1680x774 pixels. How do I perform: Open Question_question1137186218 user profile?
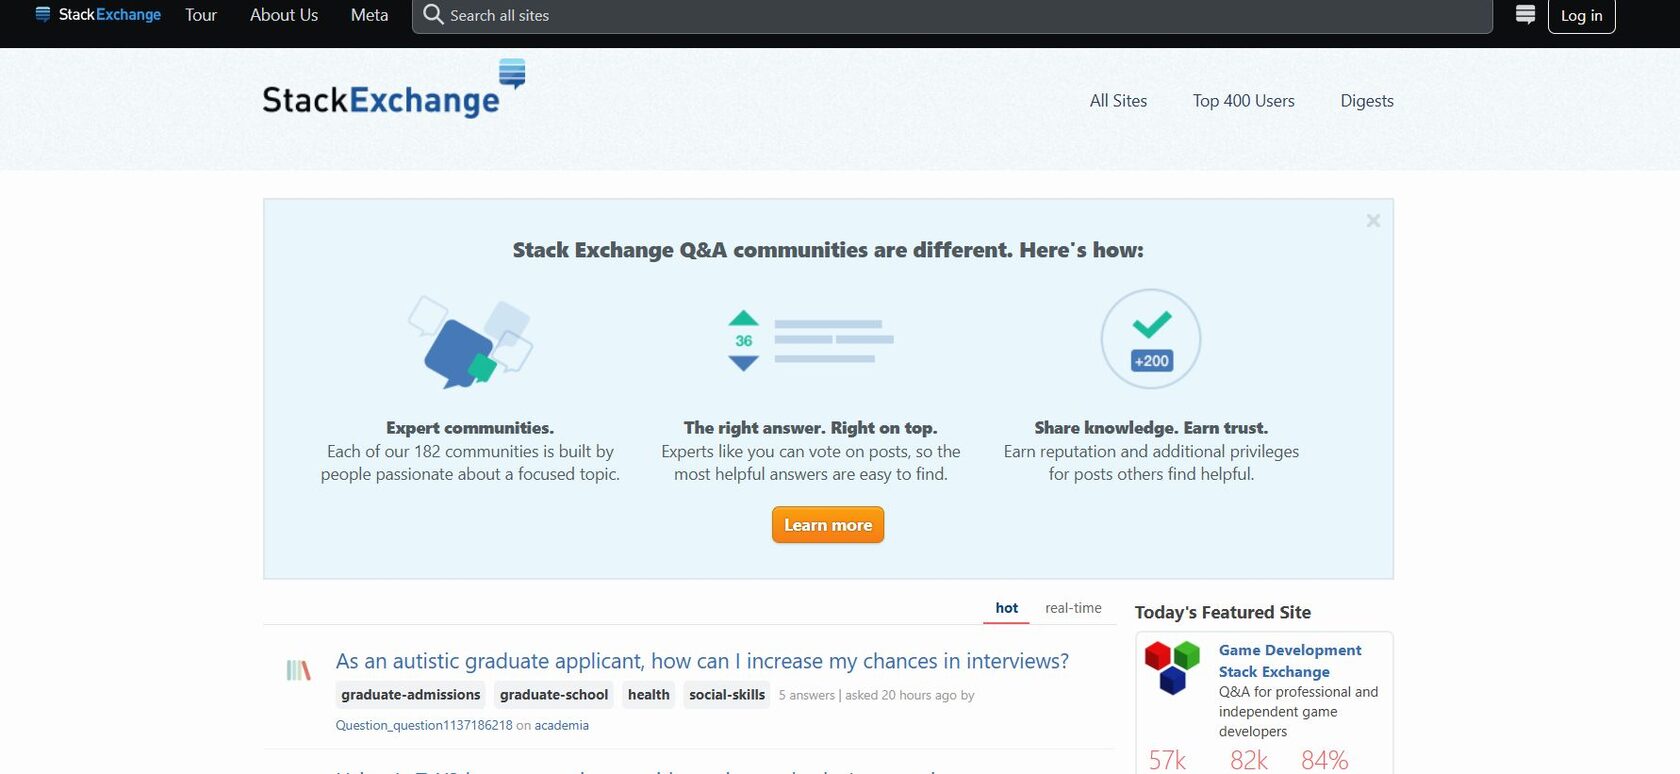point(424,726)
